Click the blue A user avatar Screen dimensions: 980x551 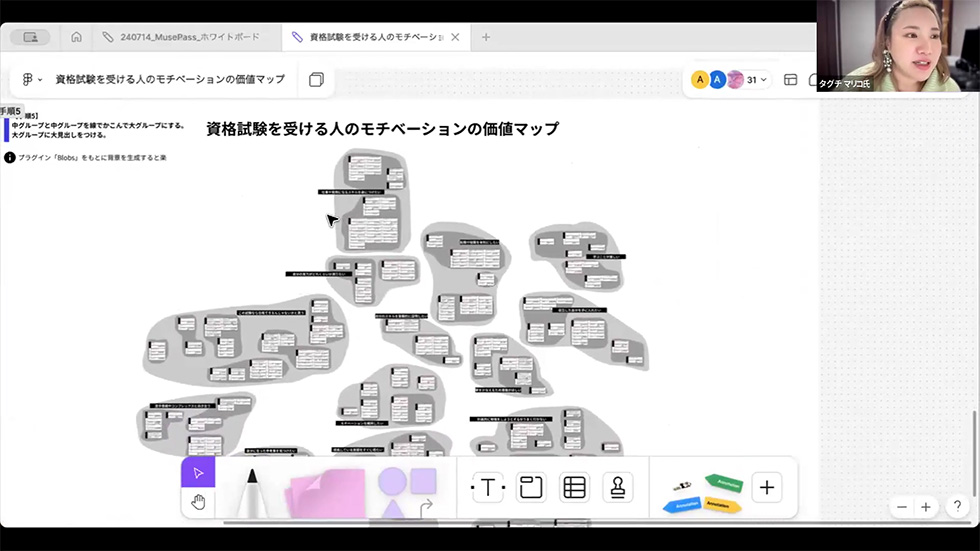pos(718,79)
